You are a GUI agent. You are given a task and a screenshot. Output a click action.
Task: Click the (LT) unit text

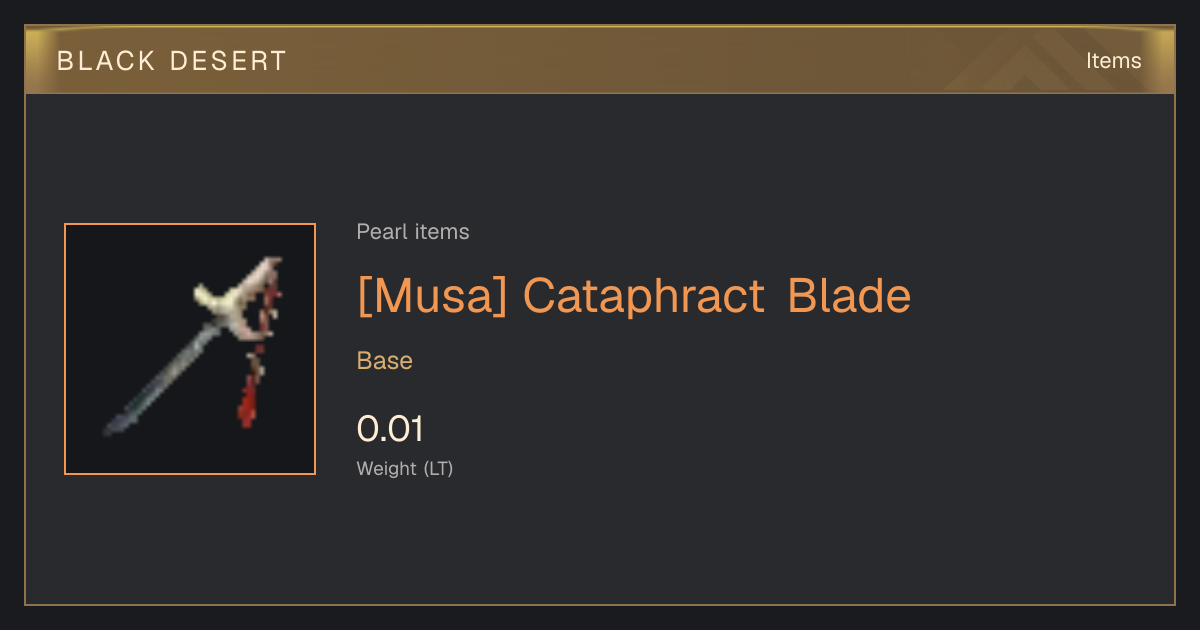438,468
